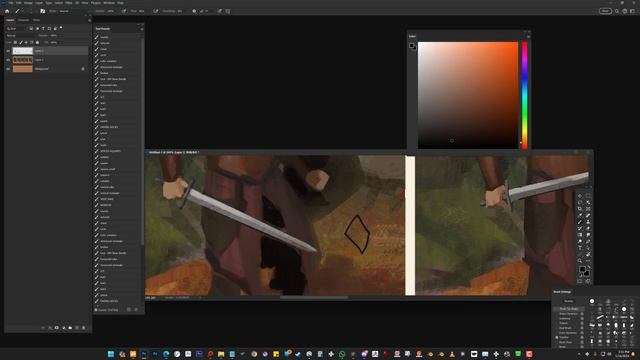
Task: Hide Layer 1 with eye icon
Action: pyautogui.click(x=8, y=60)
